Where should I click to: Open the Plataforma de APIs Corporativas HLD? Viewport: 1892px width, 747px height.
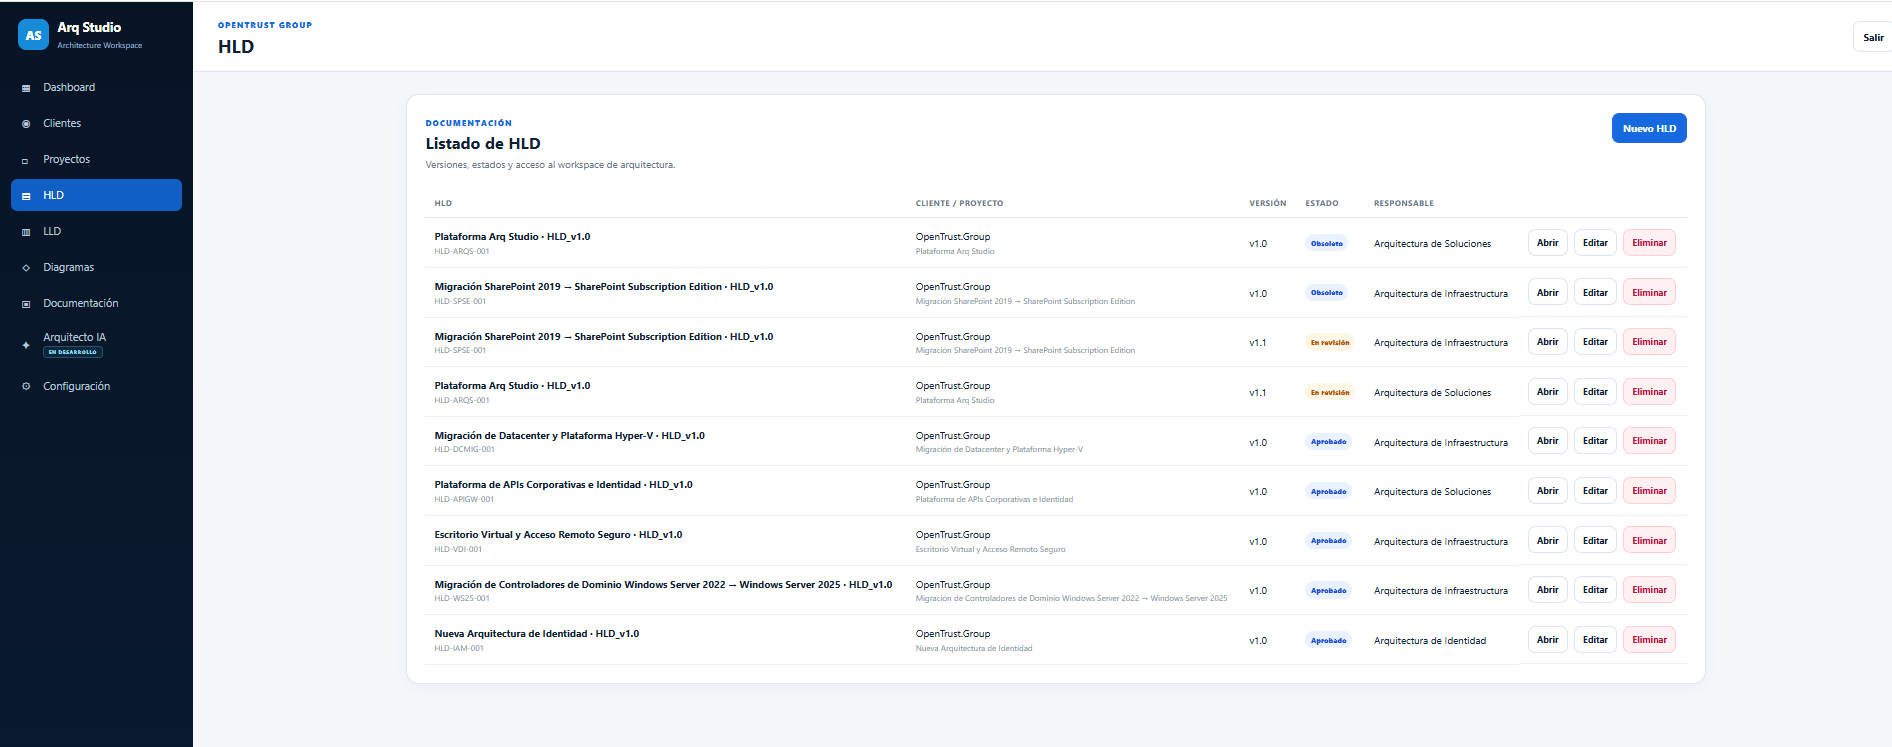(x=1547, y=491)
